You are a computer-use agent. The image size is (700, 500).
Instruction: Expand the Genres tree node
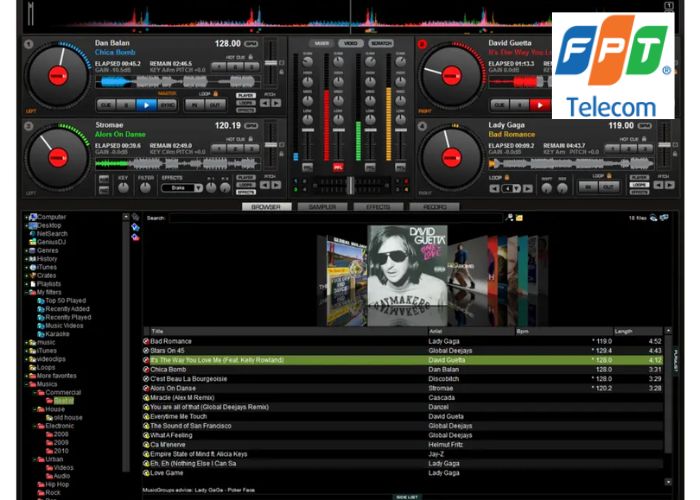pos(27,251)
